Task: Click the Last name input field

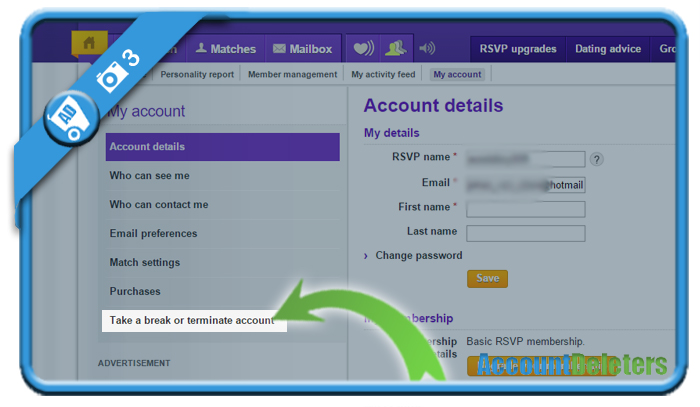Action: [525, 233]
